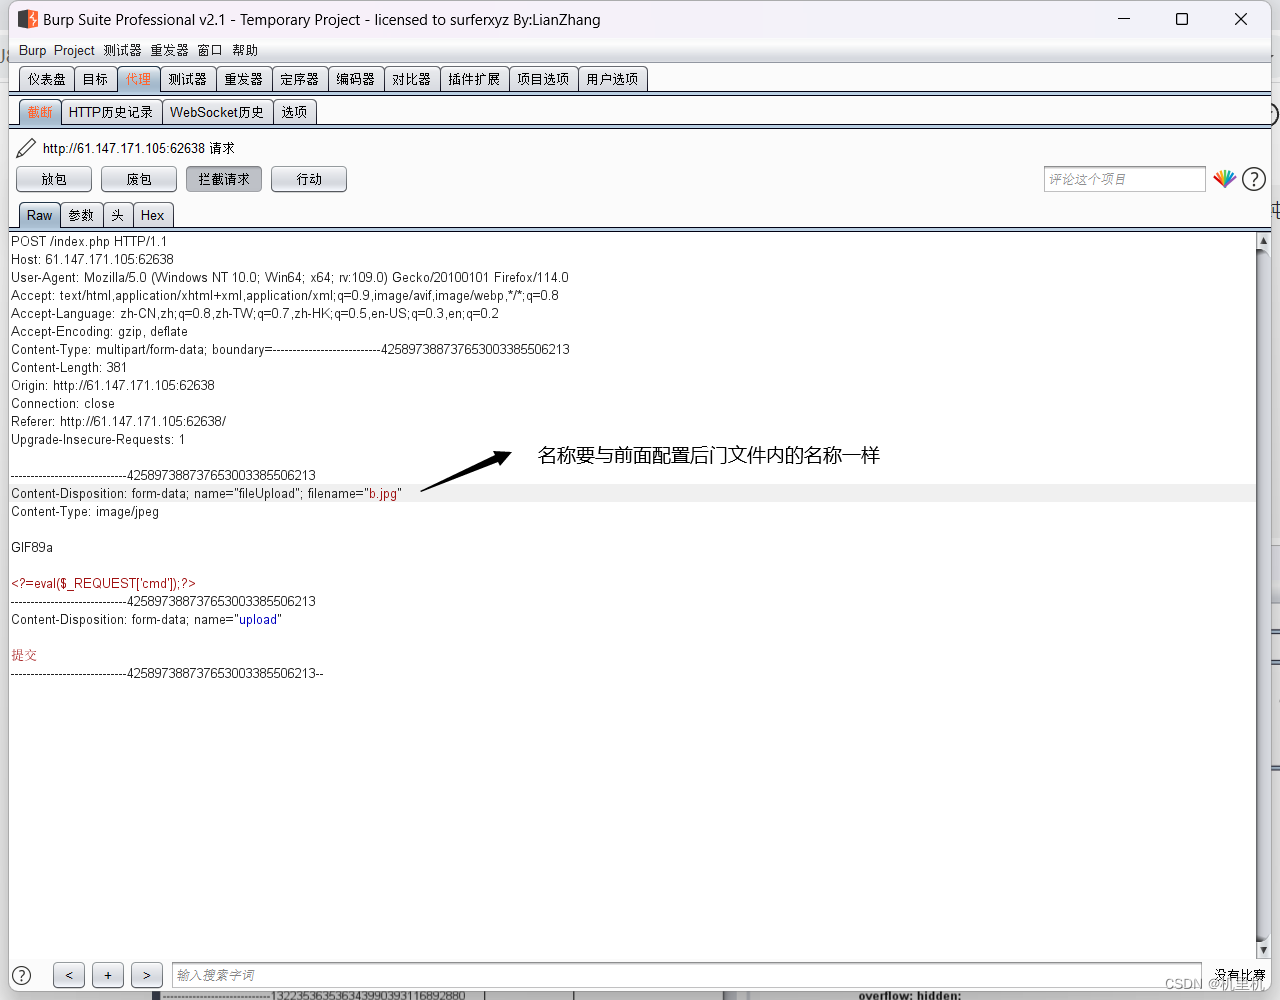The height and width of the screenshot is (1000, 1280).
Task: Click the Referer header line
Action: coord(119,421)
